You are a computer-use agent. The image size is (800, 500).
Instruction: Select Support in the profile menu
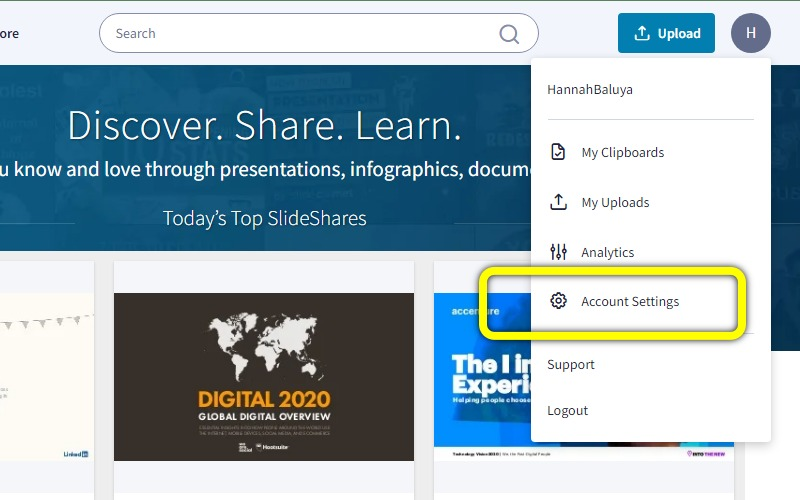coord(570,364)
